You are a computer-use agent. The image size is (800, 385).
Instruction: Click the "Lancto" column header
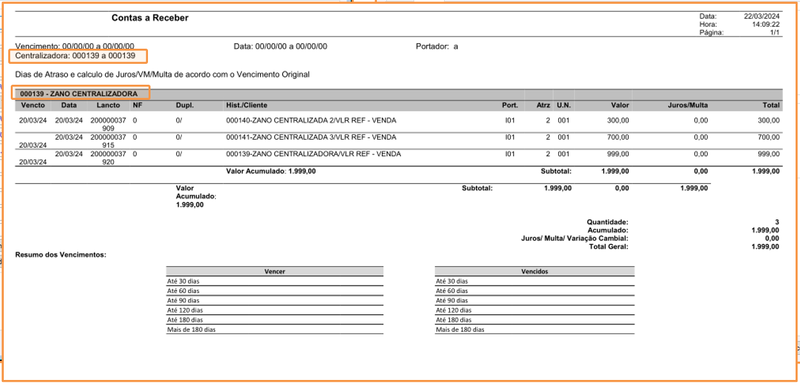109,106
